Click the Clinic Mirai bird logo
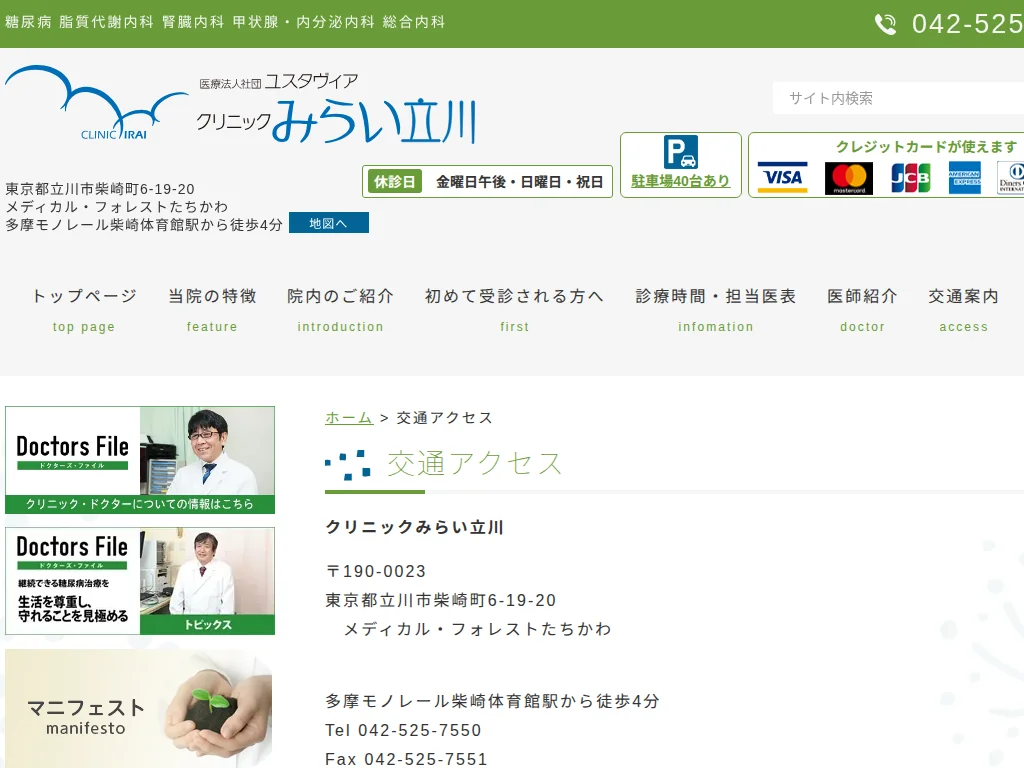This screenshot has height=768, width=1024. coord(97,103)
